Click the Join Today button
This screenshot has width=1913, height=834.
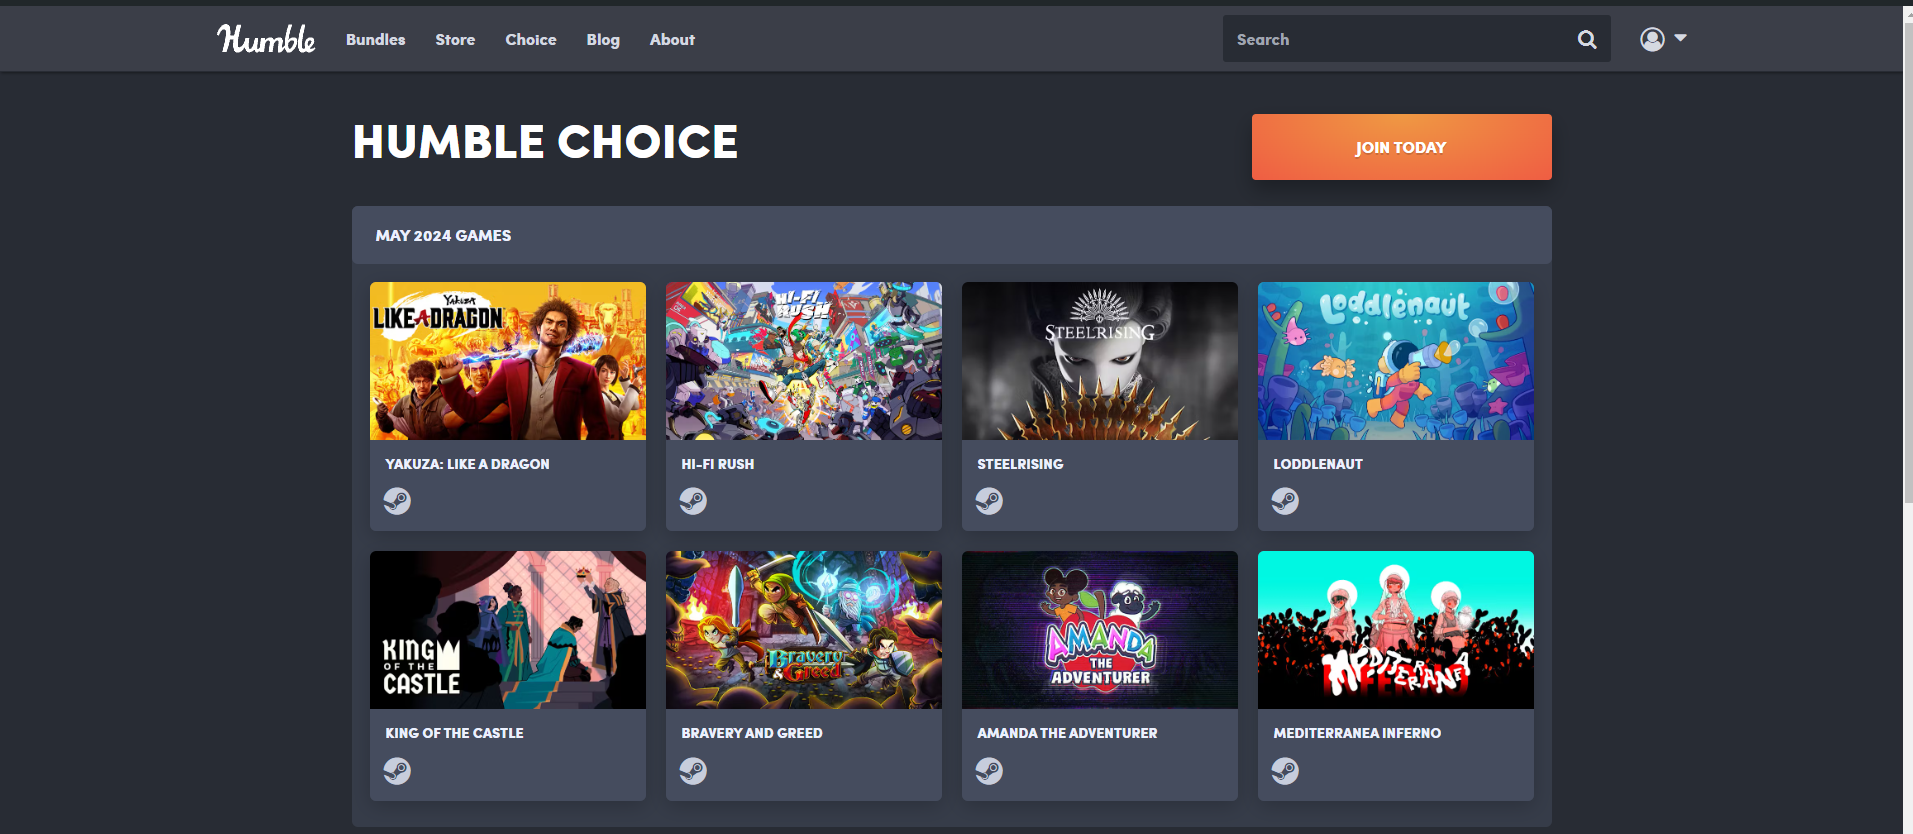point(1401,147)
